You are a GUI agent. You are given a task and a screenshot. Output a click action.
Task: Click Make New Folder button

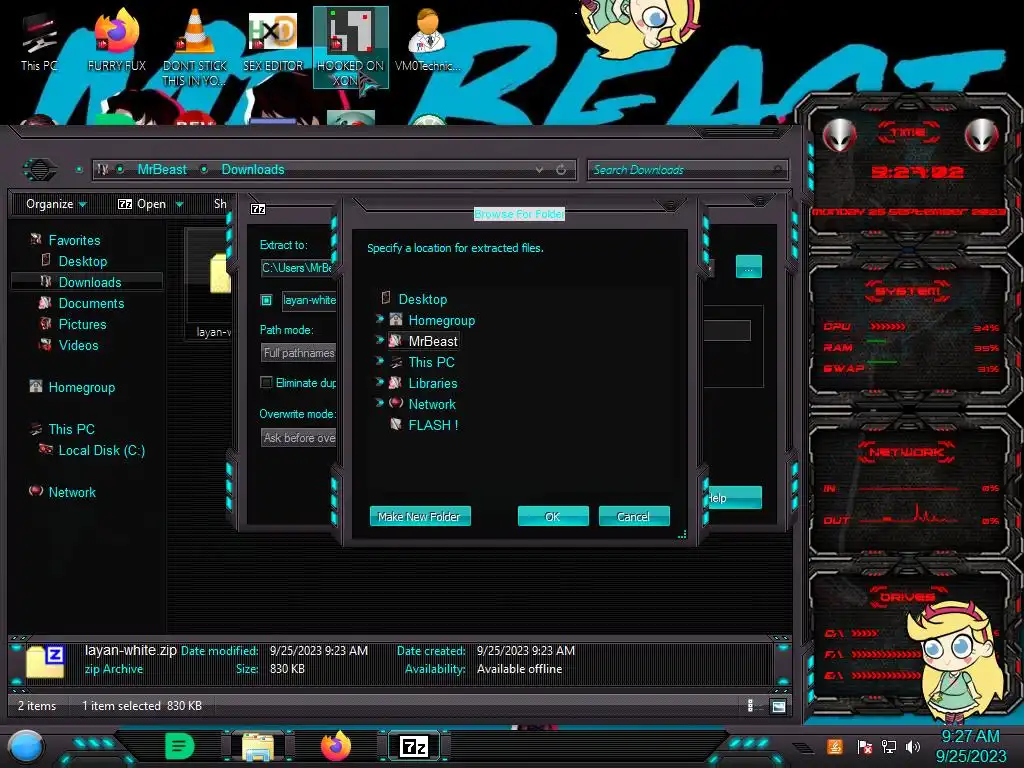[x=420, y=516]
